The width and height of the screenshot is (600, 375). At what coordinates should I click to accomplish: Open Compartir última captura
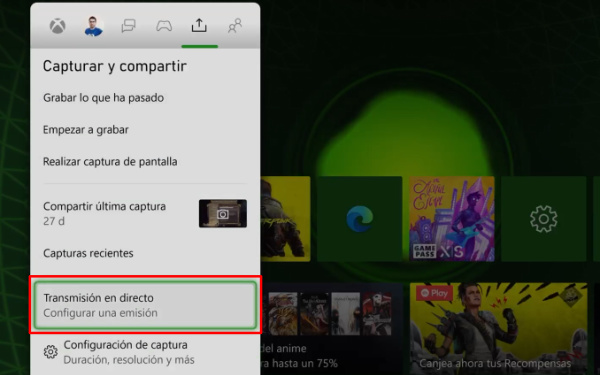[145, 213]
